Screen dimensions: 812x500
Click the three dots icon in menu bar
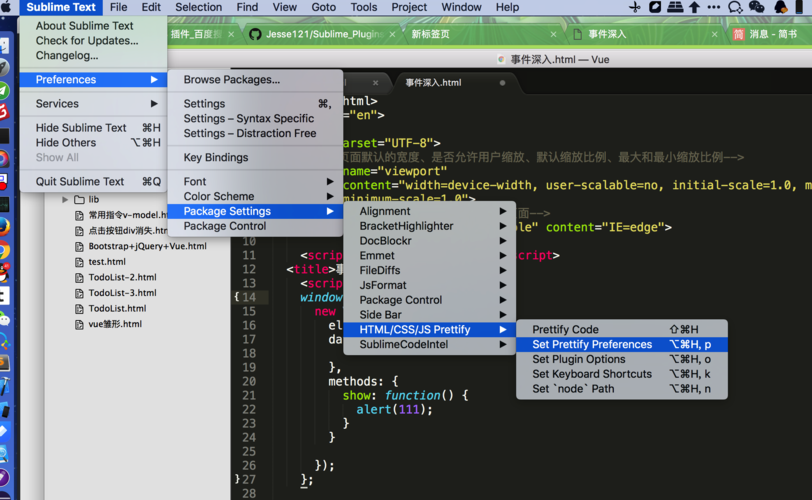tap(714, 7)
